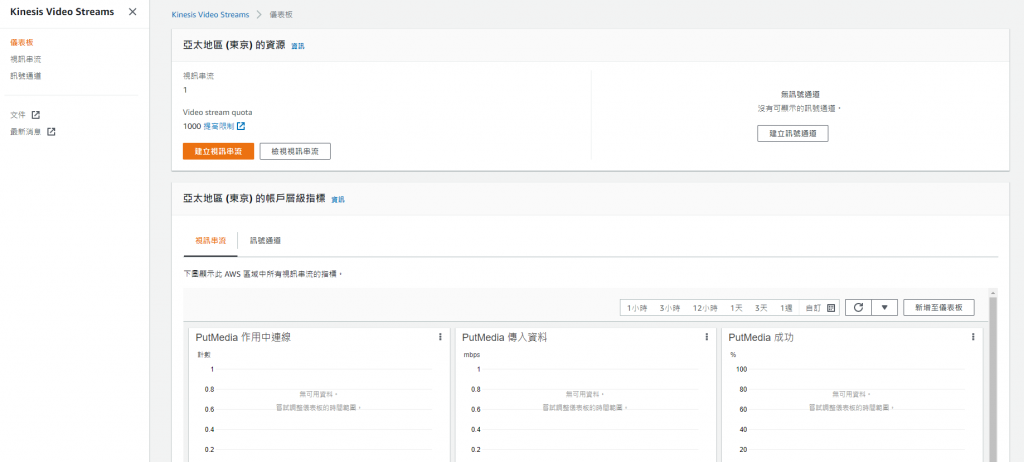Click the 建立訊號通道 button

tap(793, 133)
